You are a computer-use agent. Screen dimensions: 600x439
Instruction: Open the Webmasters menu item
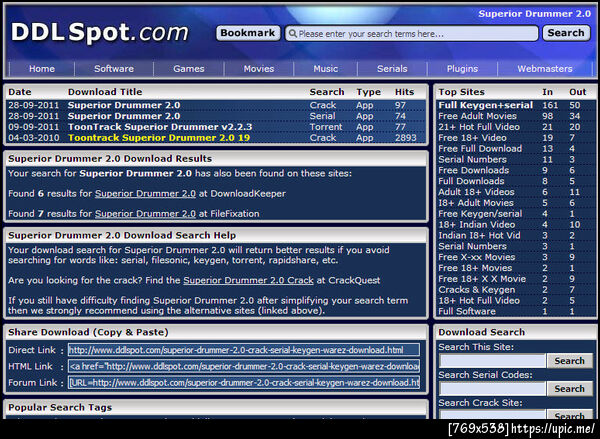click(545, 69)
